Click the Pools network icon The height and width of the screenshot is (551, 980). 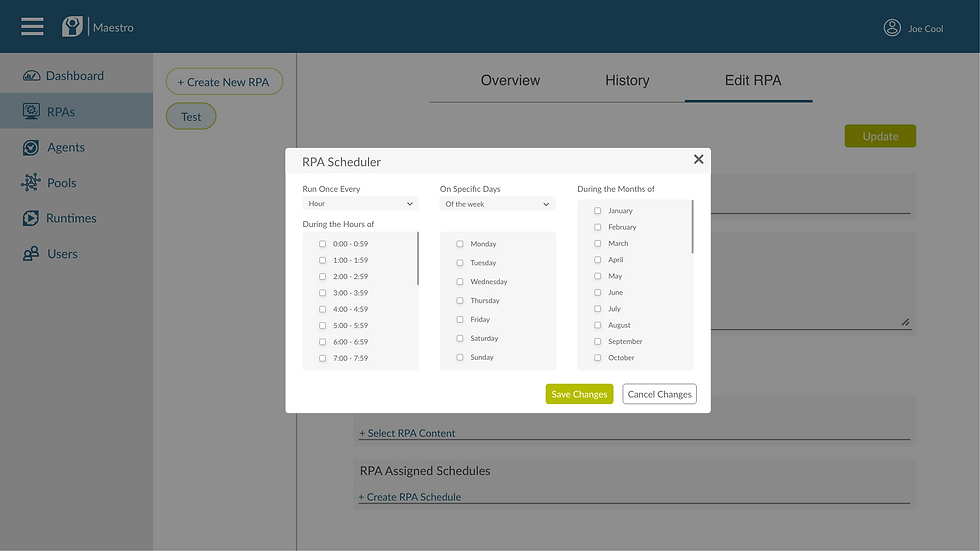coord(31,182)
